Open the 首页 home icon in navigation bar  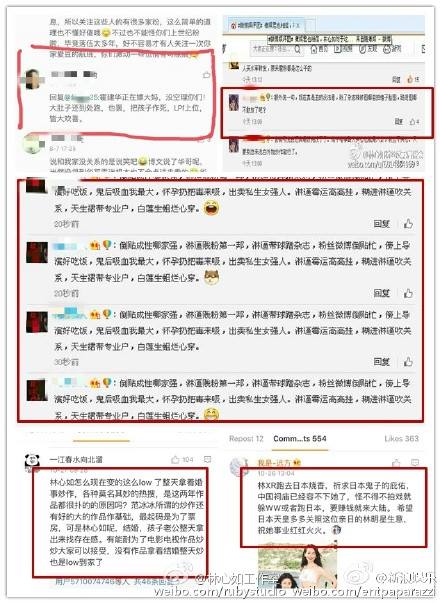(319, 49)
